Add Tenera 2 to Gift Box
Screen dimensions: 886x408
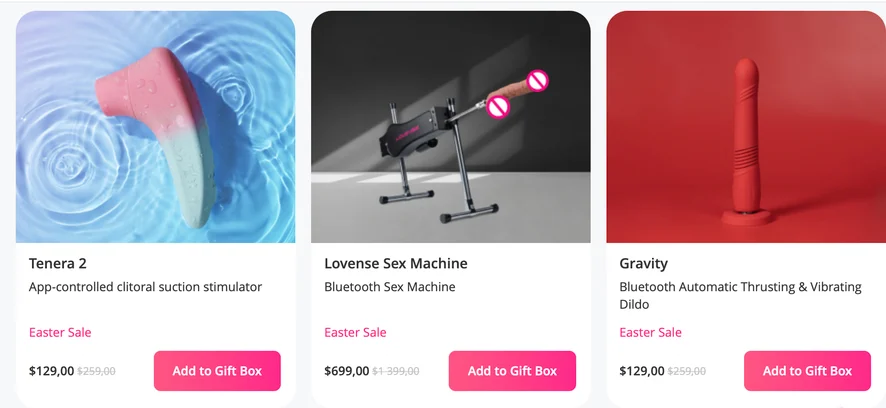pos(217,371)
